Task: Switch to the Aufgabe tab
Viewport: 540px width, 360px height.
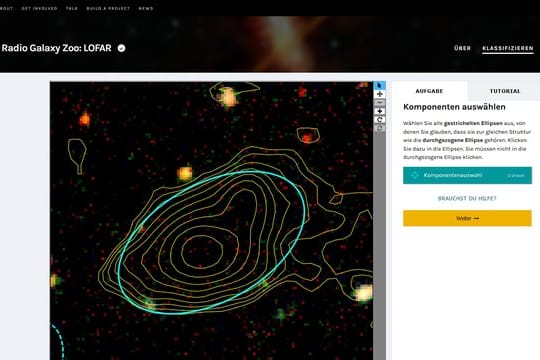Action: click(429, 91)
